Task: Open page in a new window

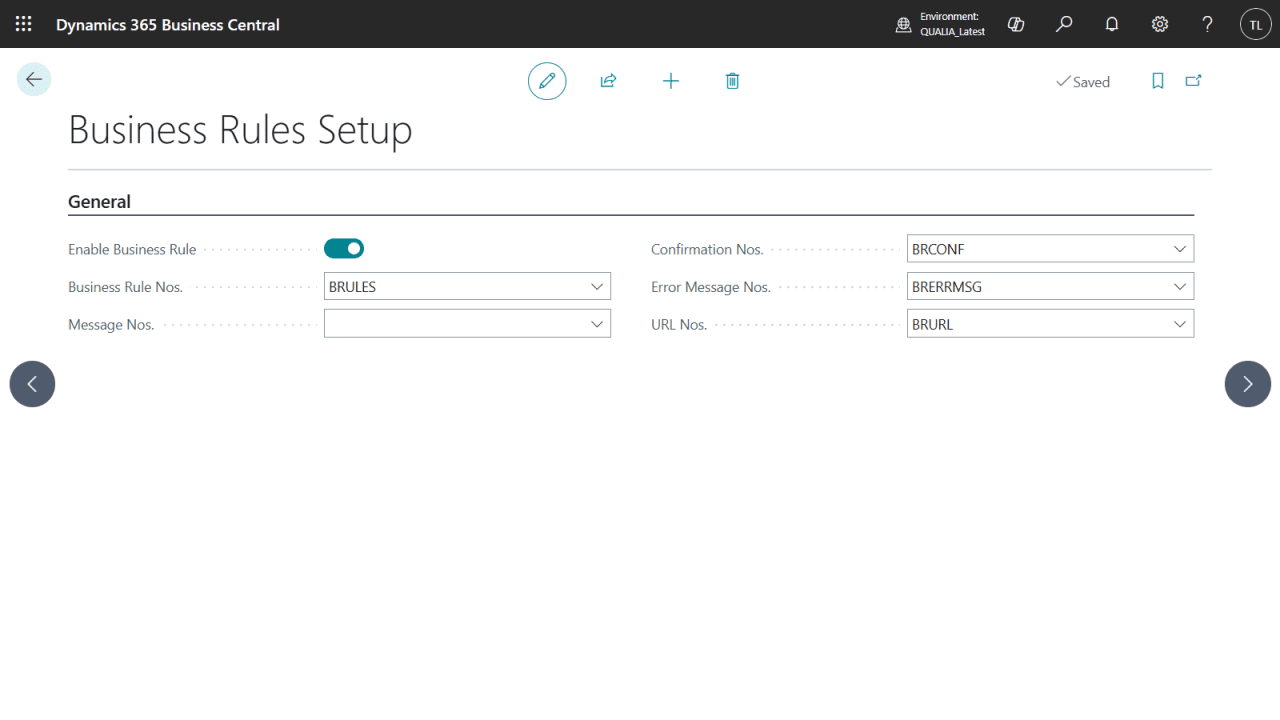Action: [1193, 81]
